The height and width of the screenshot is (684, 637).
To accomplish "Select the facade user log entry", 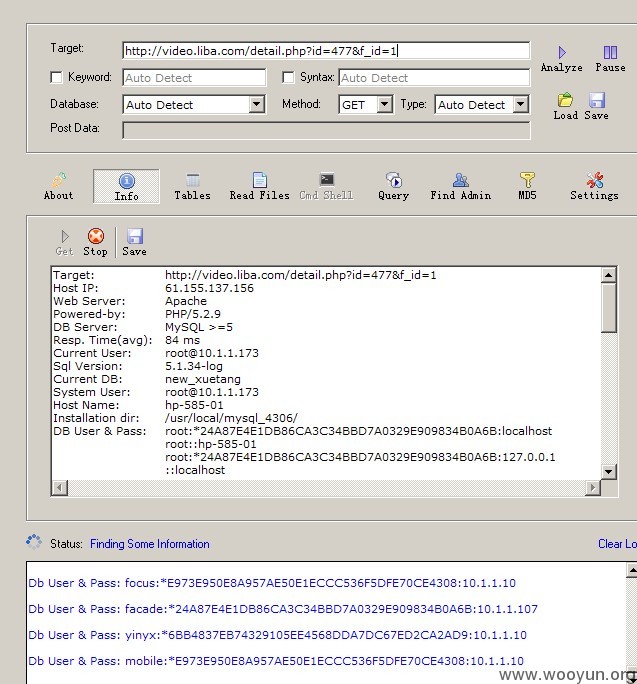I will [x=283, y=609].
